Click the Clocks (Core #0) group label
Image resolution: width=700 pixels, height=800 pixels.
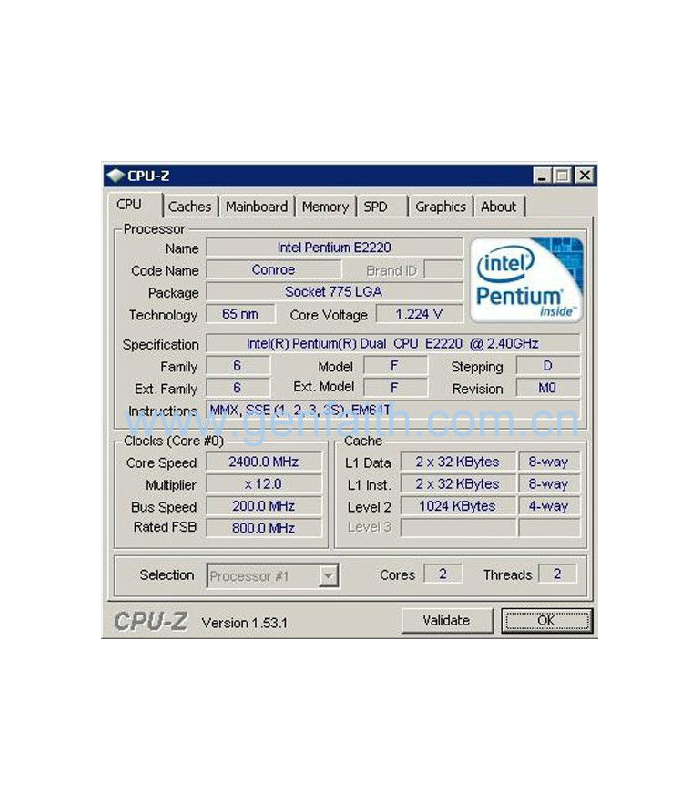(174, 441)
